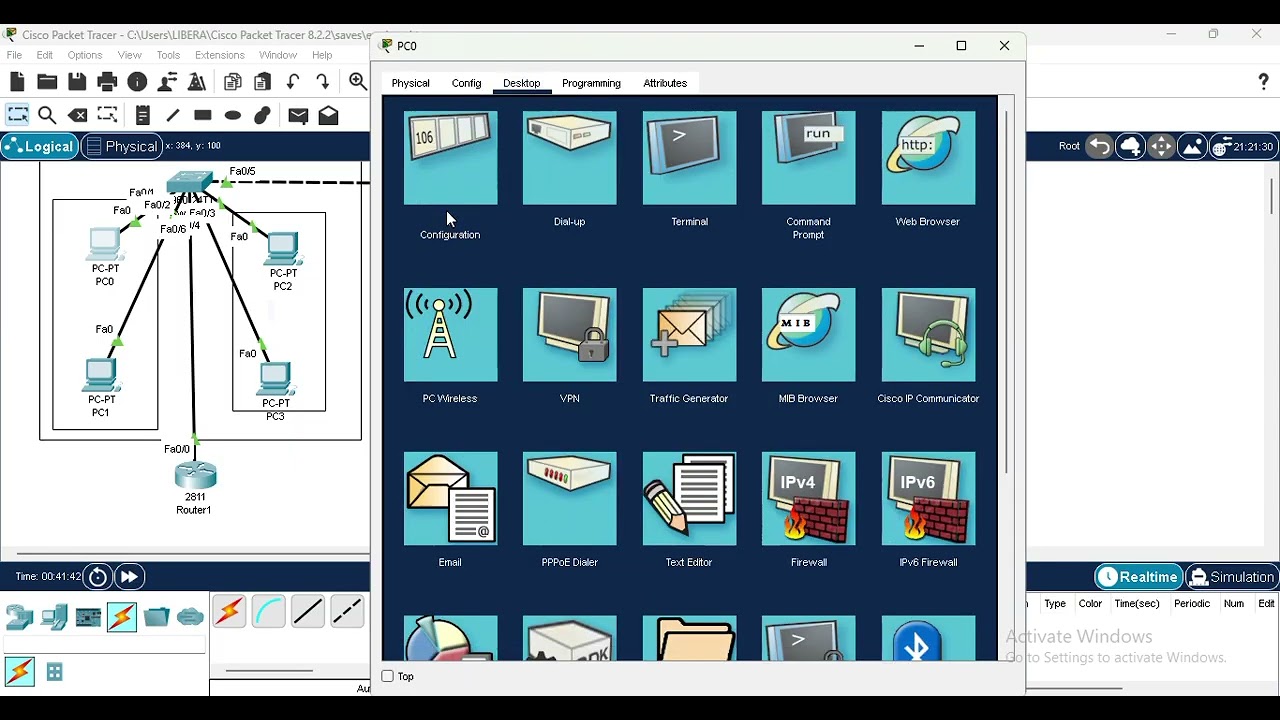Open the File menu
Screen dimensions: 1280x720
tap(14, 55)
